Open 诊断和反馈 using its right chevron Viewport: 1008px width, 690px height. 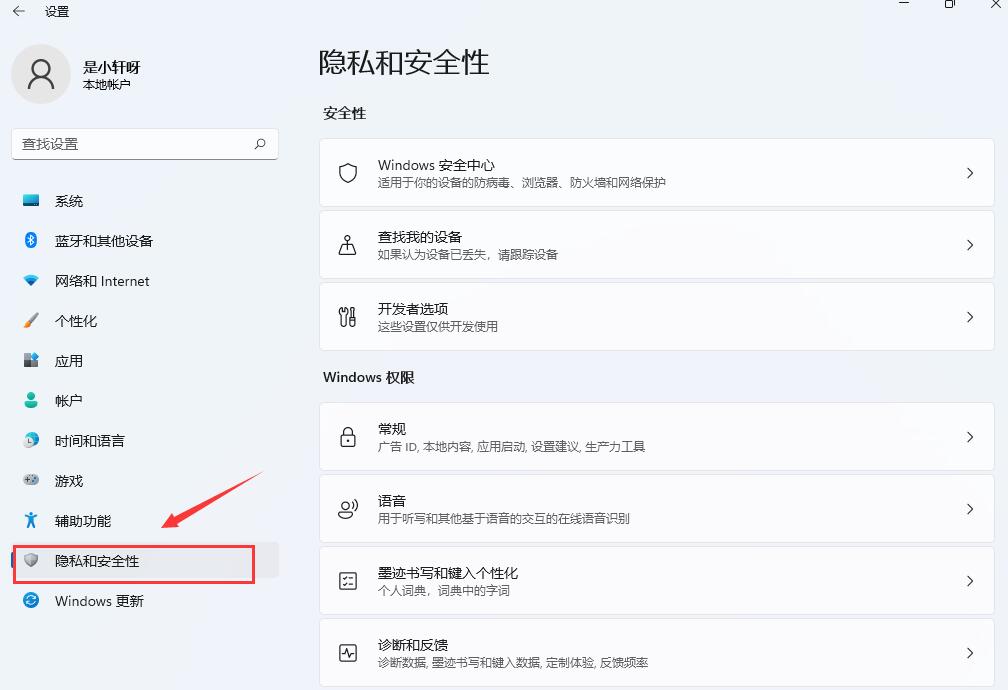click(969, 652)
